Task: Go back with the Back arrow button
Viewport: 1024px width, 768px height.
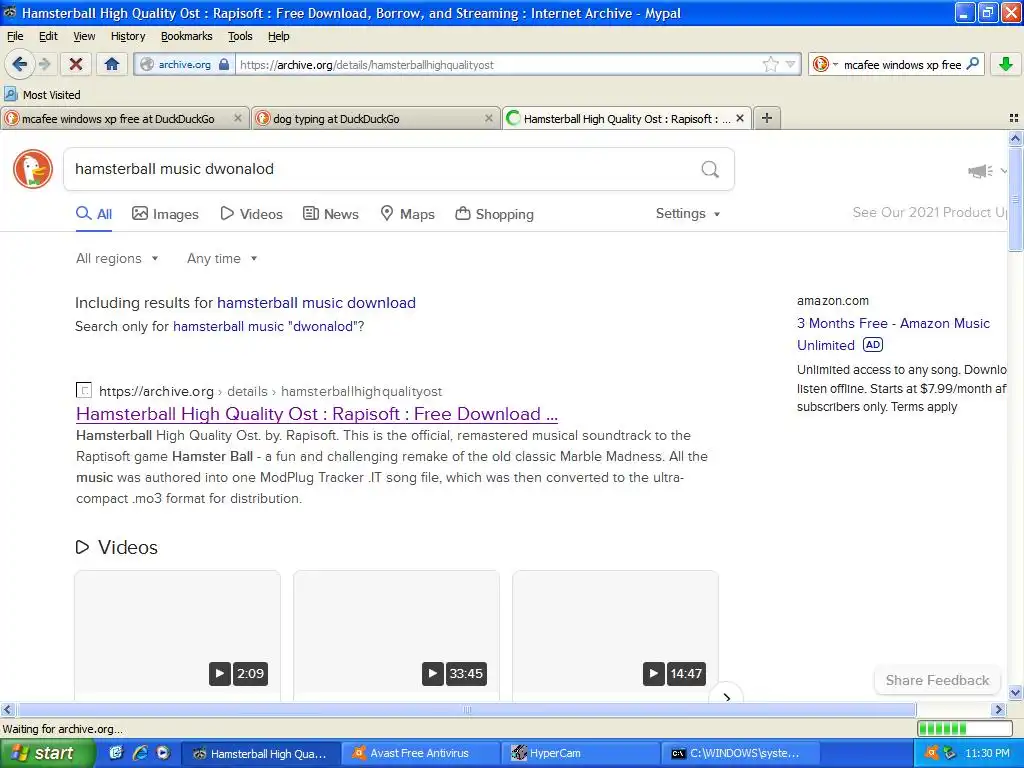Action: [20, 64]
